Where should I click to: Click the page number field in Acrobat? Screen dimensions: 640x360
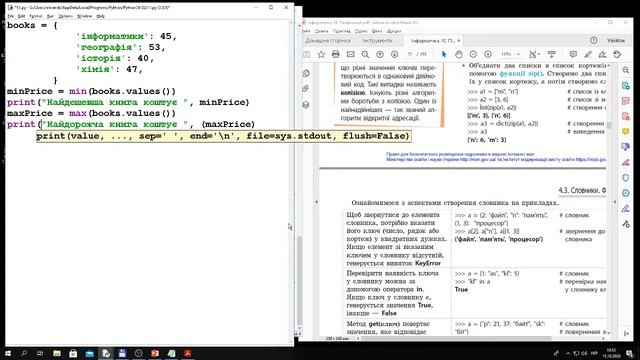[x=410, y=54]
